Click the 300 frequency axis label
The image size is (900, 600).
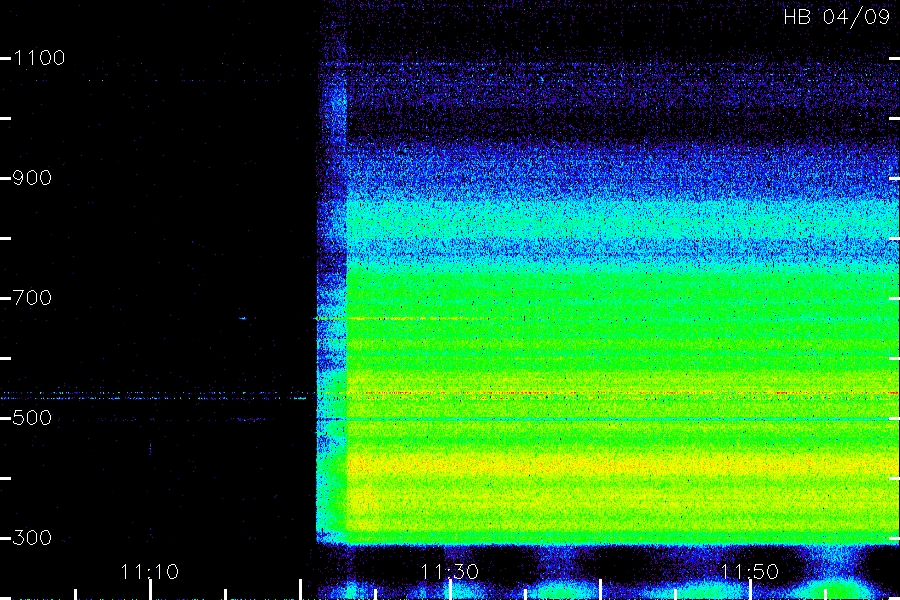coord(32,538)
